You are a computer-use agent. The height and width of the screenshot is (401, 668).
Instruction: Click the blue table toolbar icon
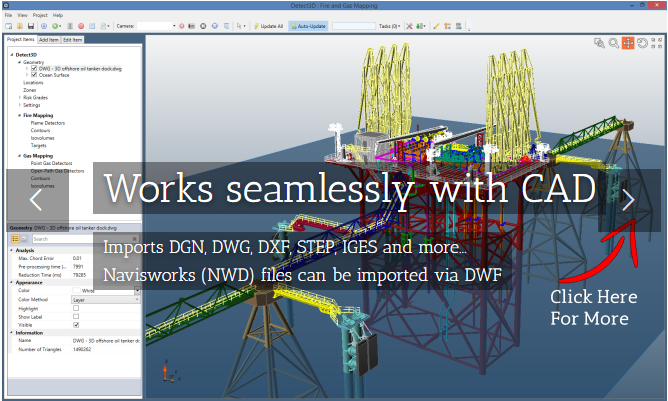point(92,26)
